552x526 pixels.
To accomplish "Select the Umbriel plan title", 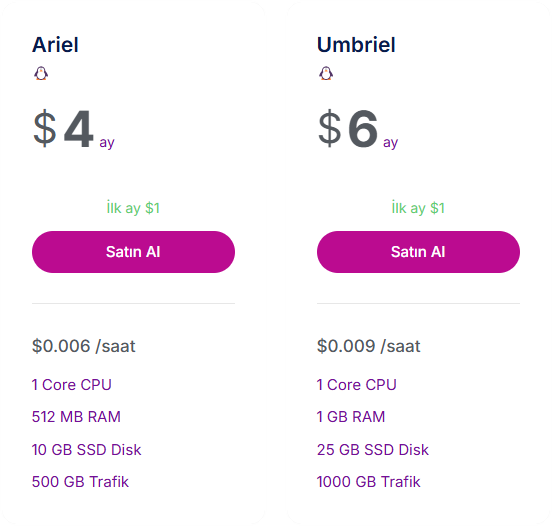I will 356,45.
